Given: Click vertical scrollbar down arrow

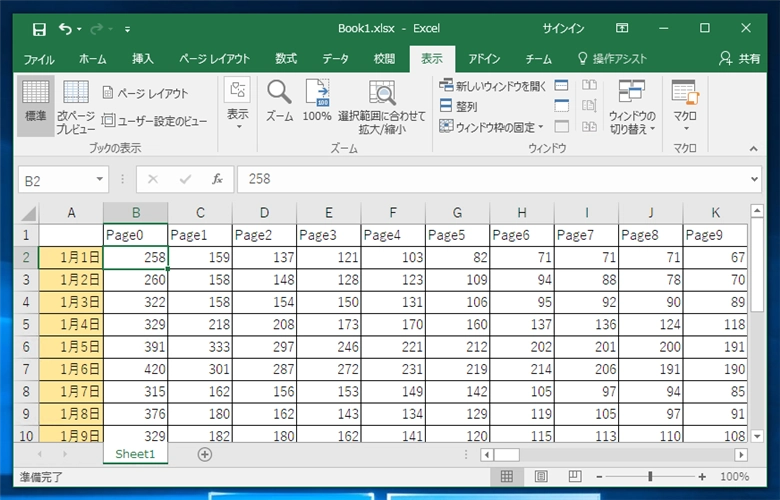Looking at the screenshot, I should [757, 437].
